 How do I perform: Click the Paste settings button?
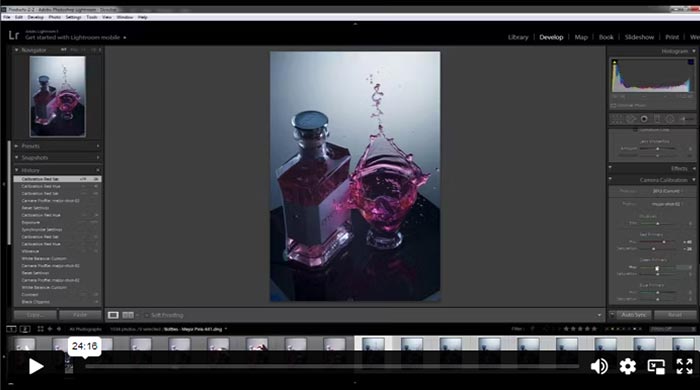pyautogui.click(x=80, y=315)
